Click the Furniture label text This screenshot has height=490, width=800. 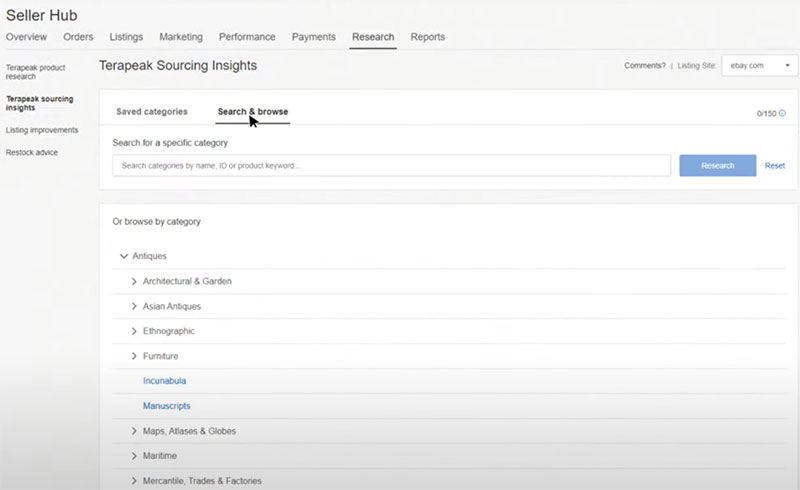coord(160,356)
